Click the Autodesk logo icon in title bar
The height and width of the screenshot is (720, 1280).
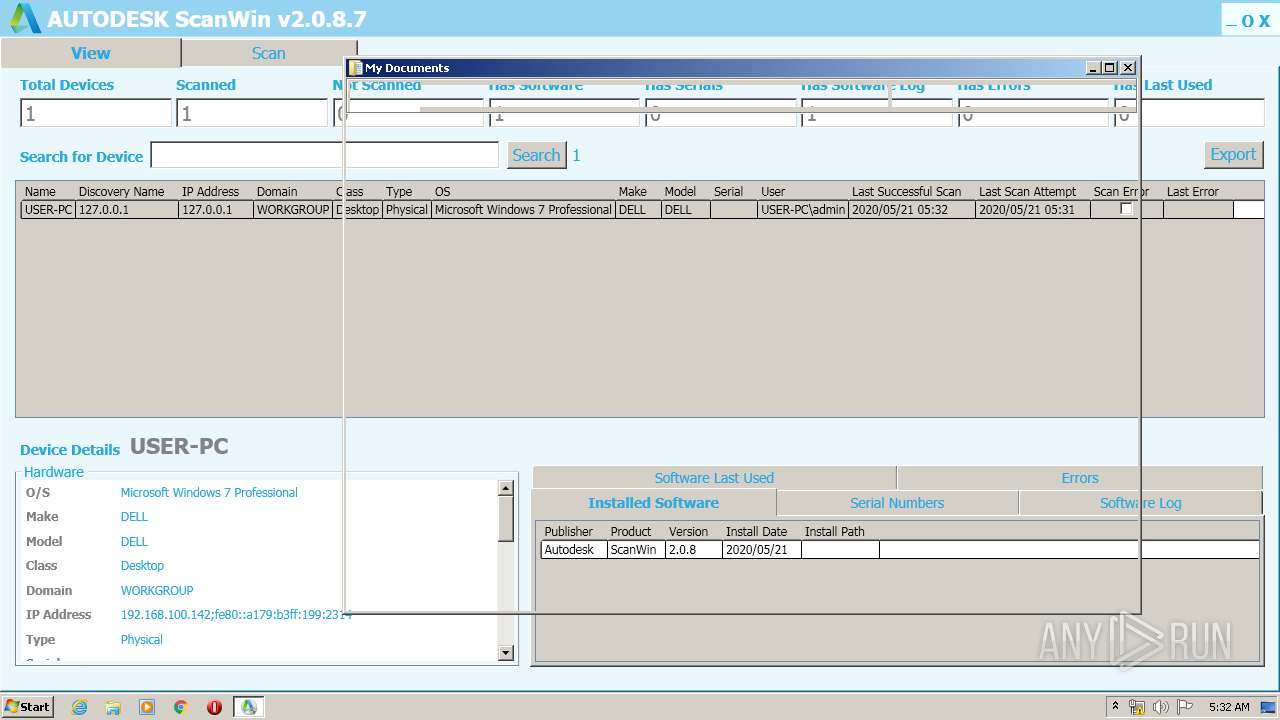[x=25, y=18]
